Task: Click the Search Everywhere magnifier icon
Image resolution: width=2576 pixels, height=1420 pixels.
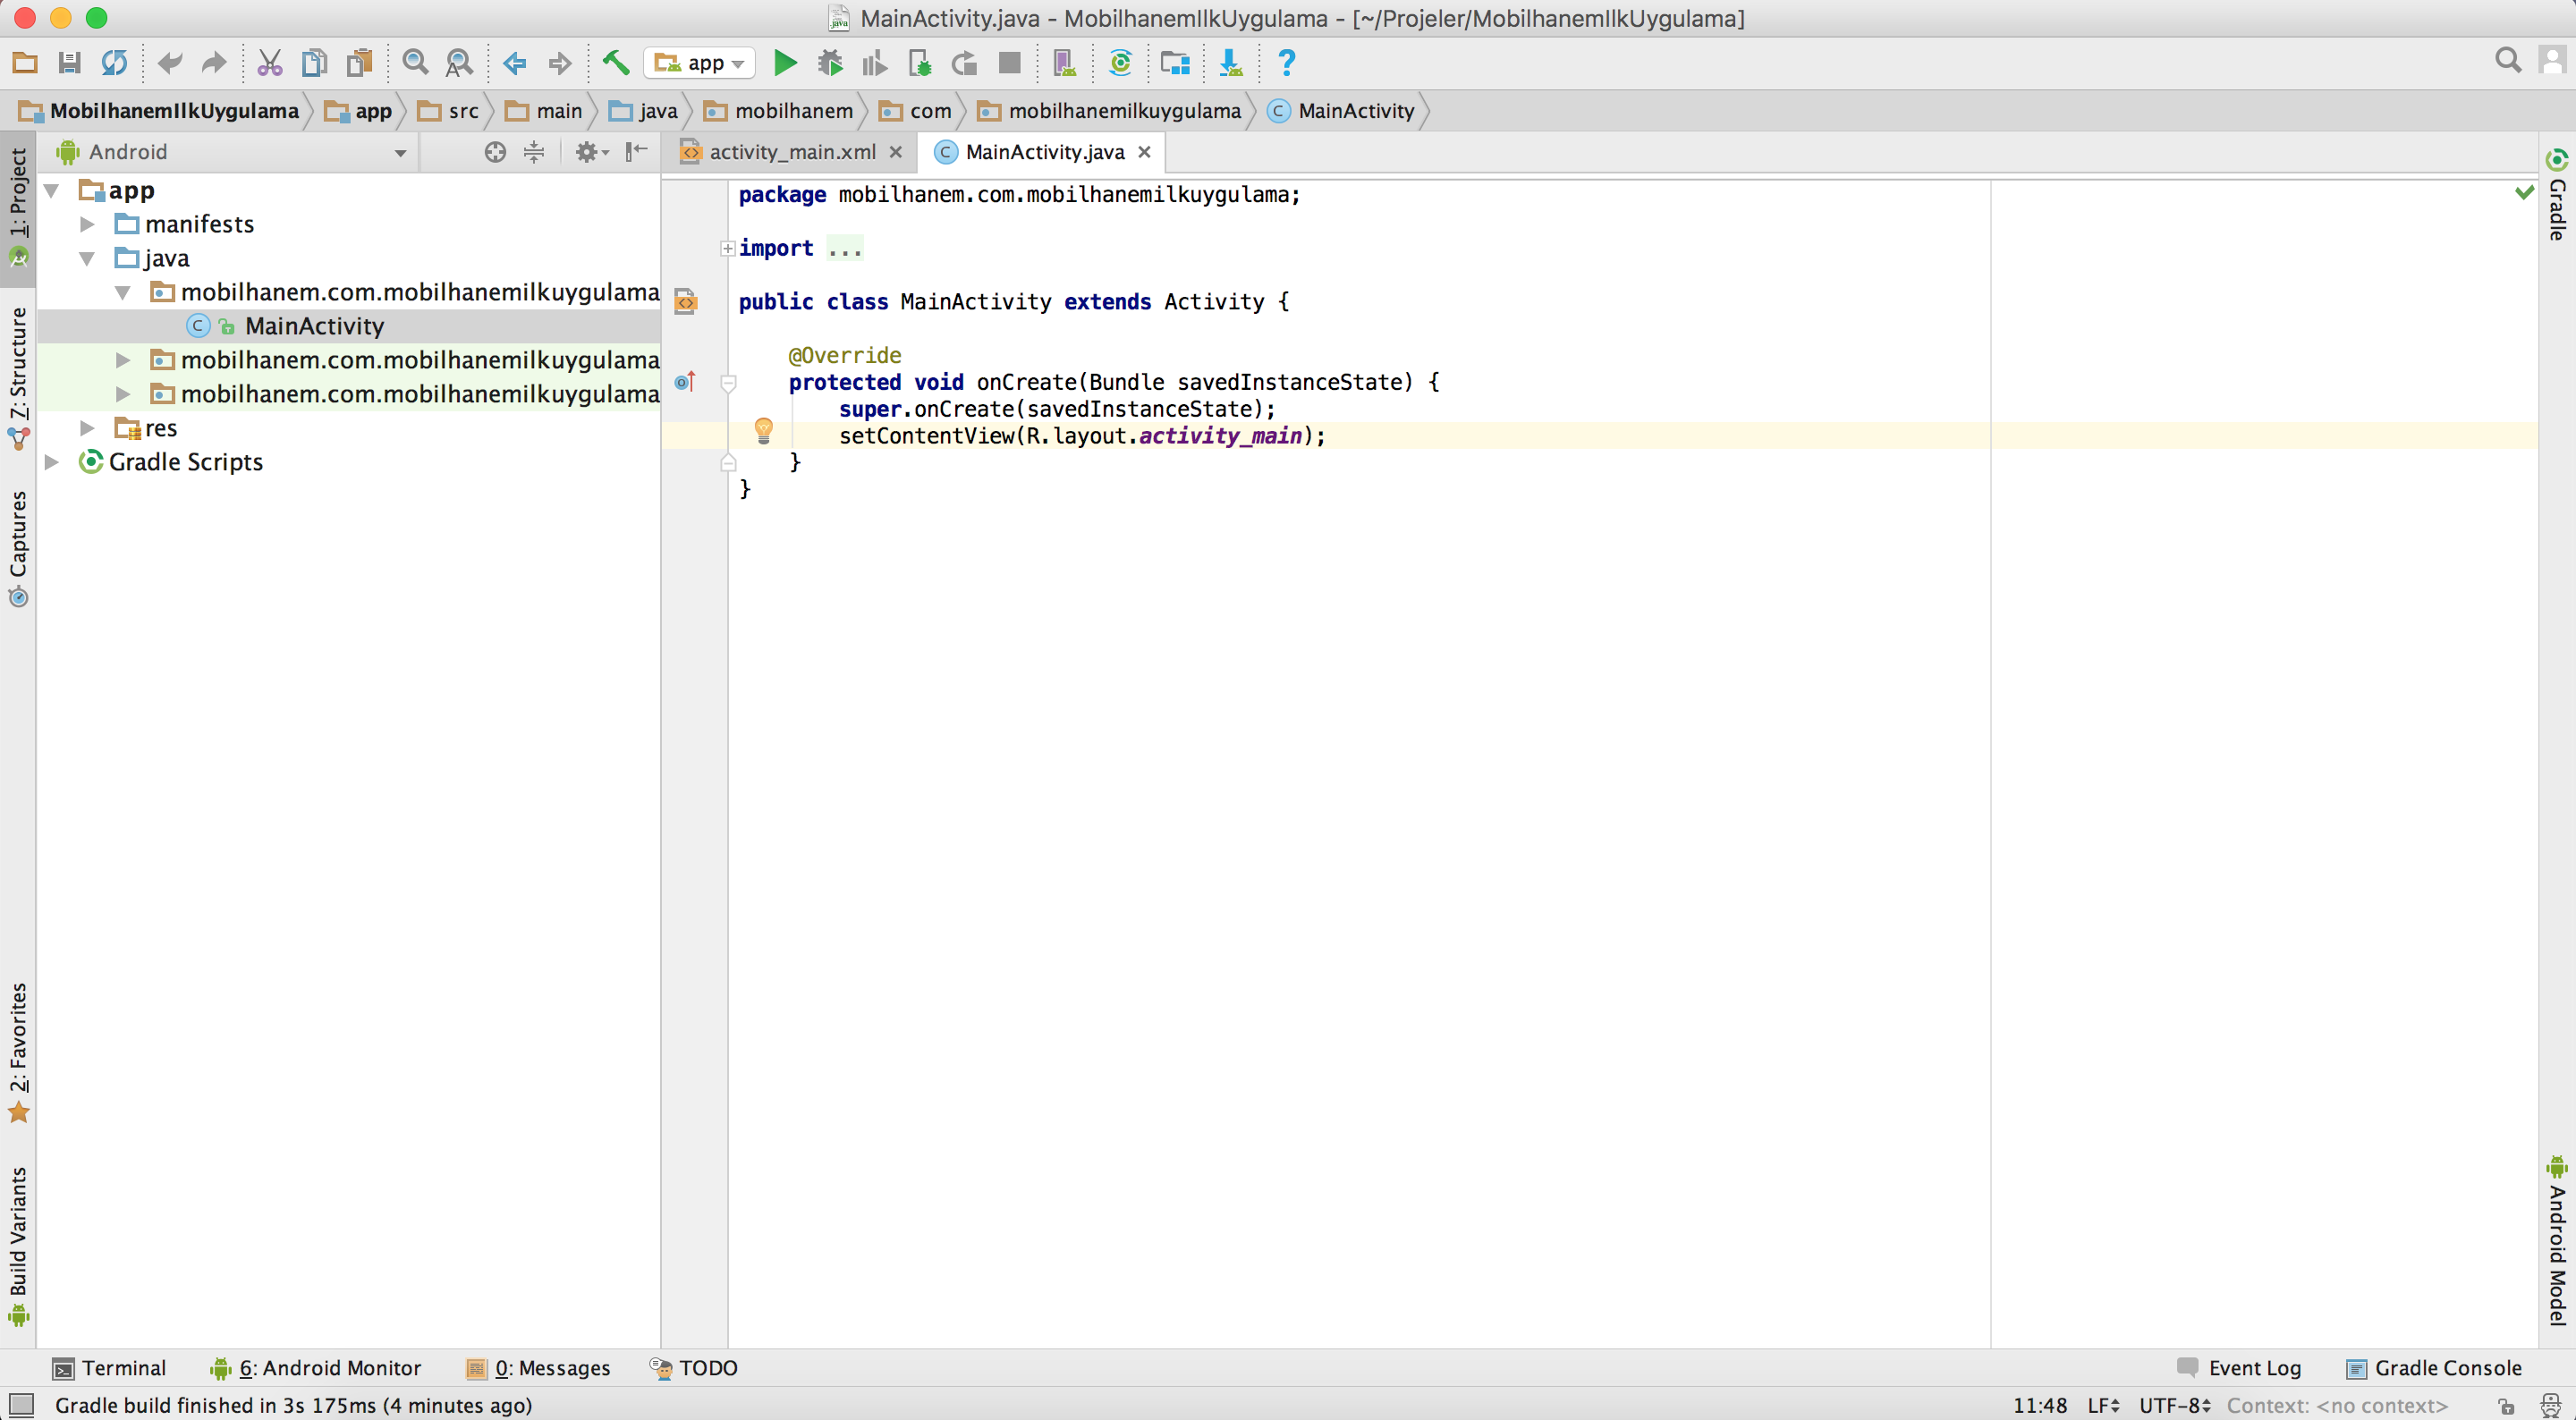Action: [2507, 61]
